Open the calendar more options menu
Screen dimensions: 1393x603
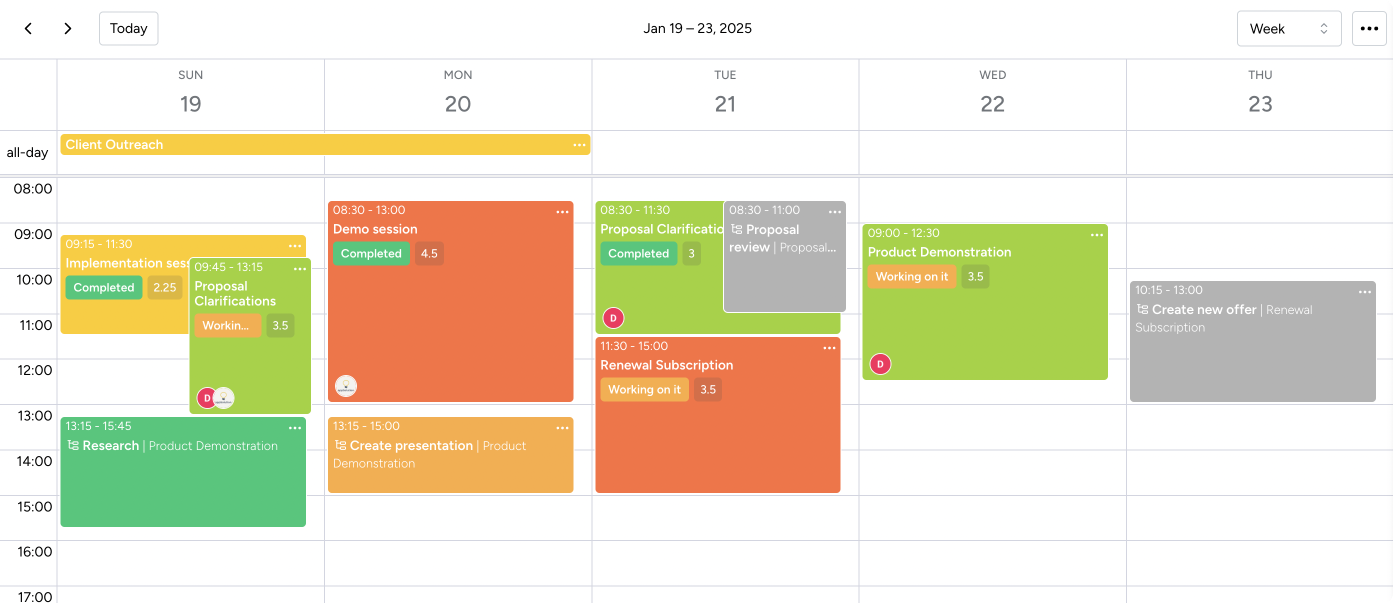tap(1369, 29)
